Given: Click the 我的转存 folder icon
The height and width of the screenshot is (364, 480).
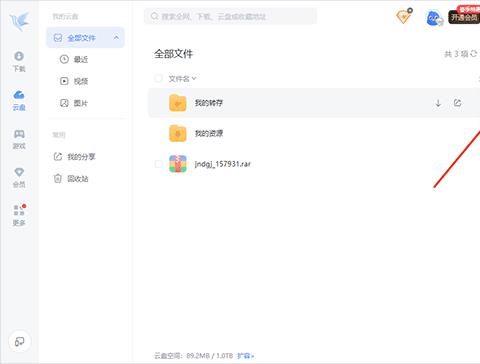Looking at the screenshot, I should click(178, 103).
